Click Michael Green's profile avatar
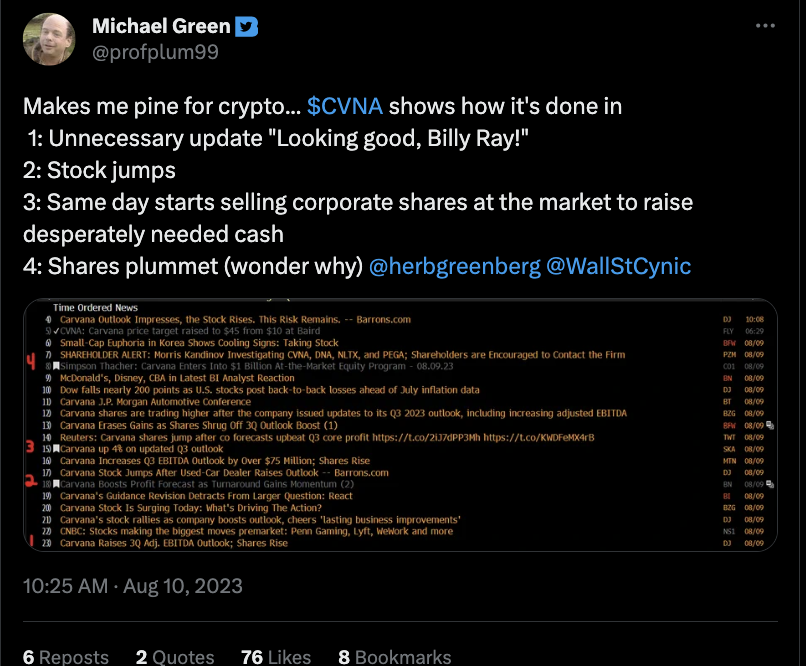 (x=49, y=39)
